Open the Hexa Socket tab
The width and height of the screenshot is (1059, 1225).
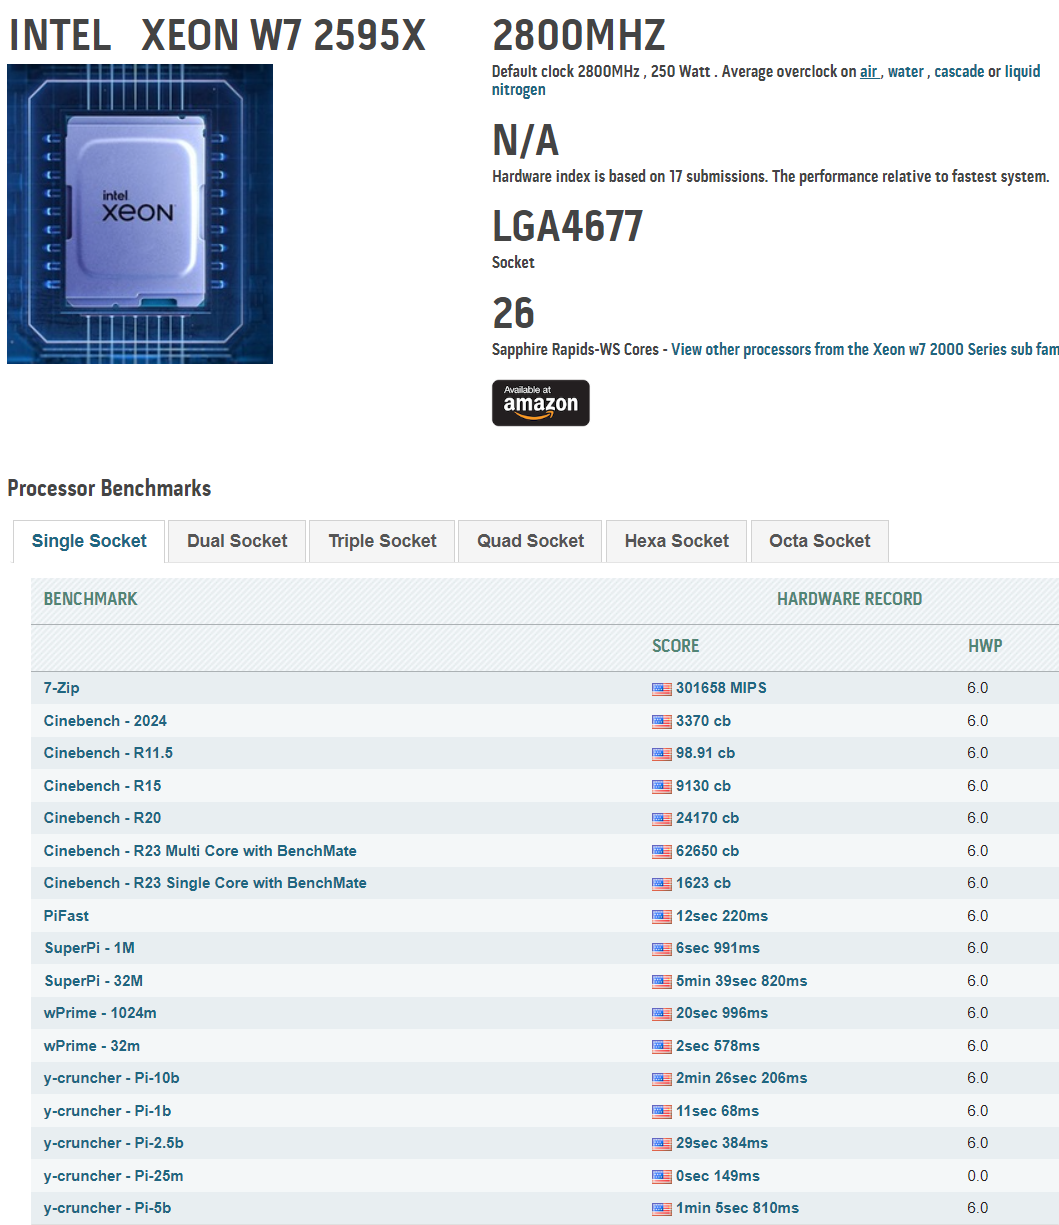point(677,541)
